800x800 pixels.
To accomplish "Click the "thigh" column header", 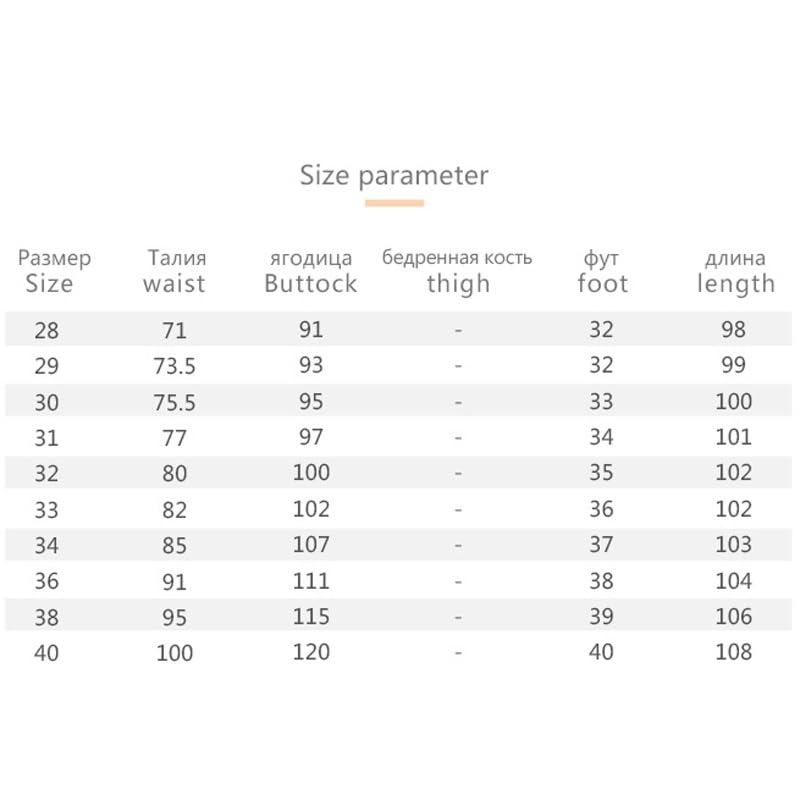I will (458, 283).
